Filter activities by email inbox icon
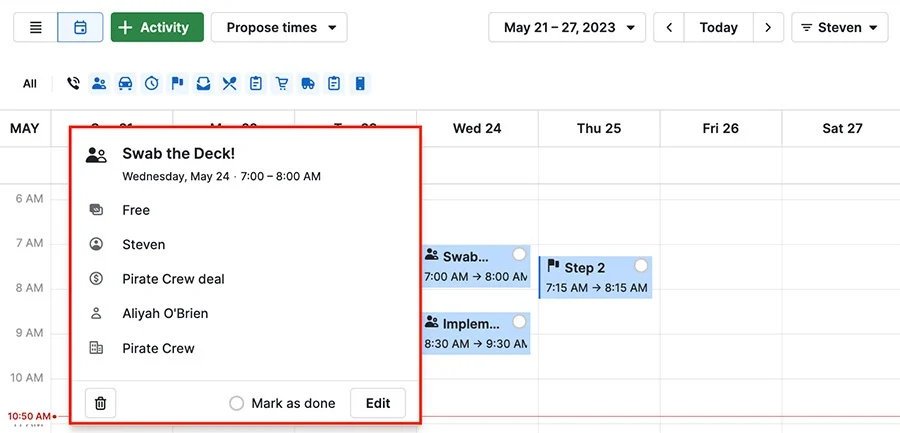The image size is (900, 433). coord(203,84)
